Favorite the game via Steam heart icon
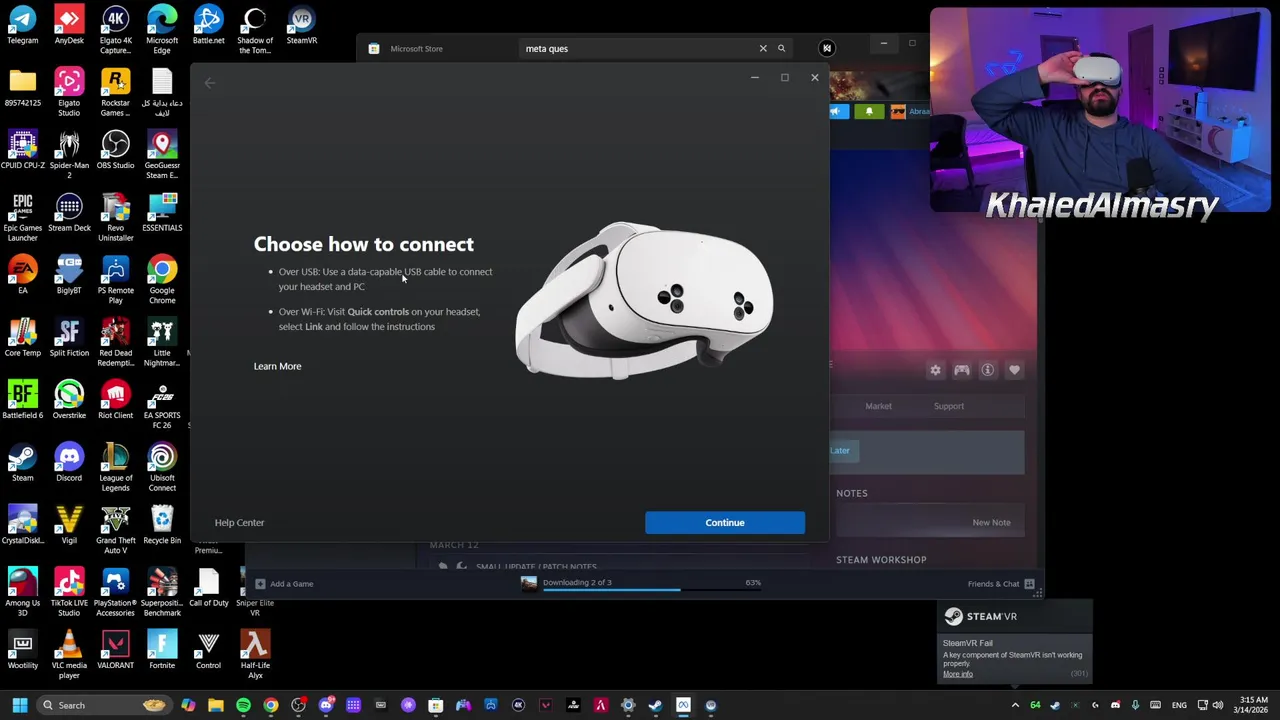This screenshot has height=720, width=1280. tap(1014, 370)
